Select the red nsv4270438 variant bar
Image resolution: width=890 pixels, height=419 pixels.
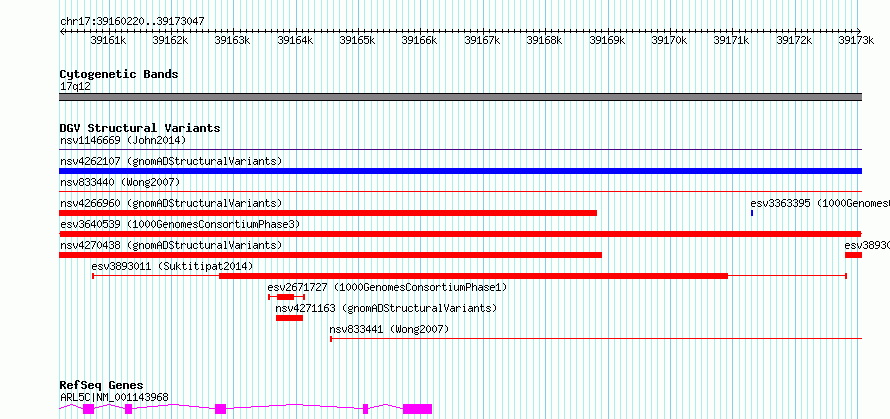[330, 255]
